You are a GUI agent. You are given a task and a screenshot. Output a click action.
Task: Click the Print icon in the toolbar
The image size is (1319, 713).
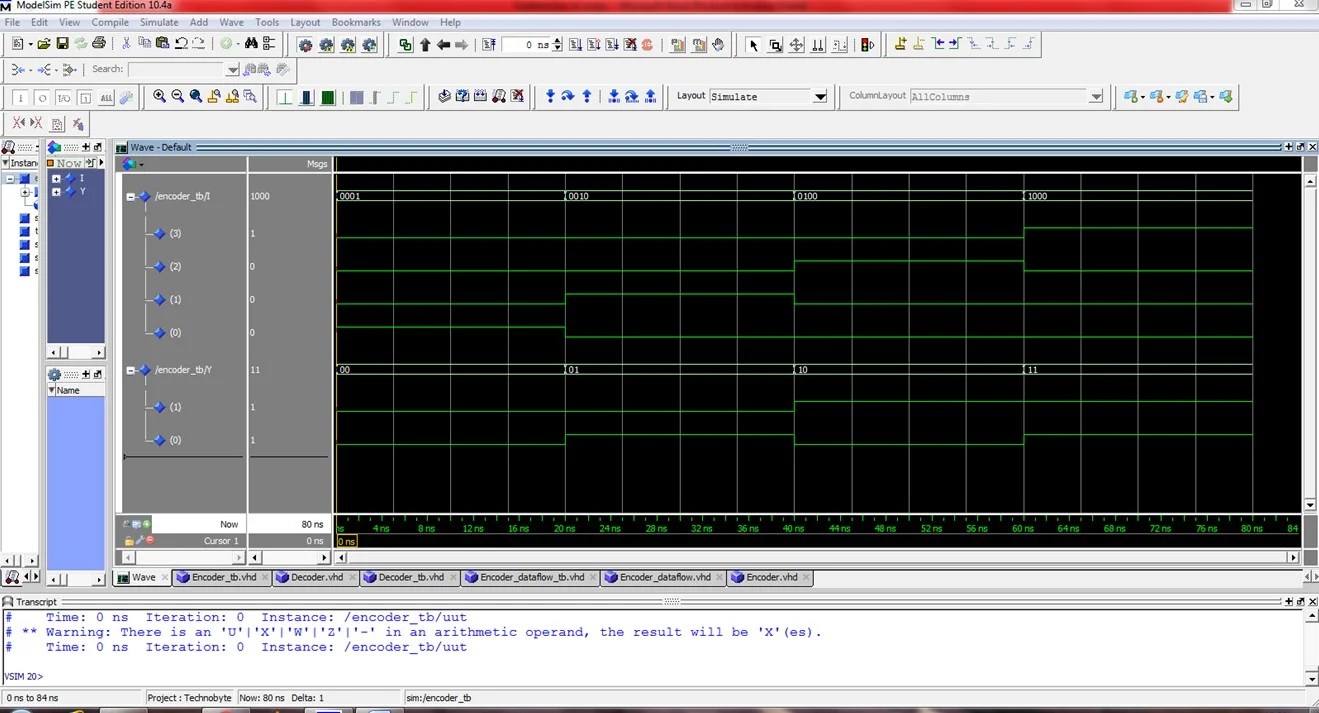[x=98, y=44]
